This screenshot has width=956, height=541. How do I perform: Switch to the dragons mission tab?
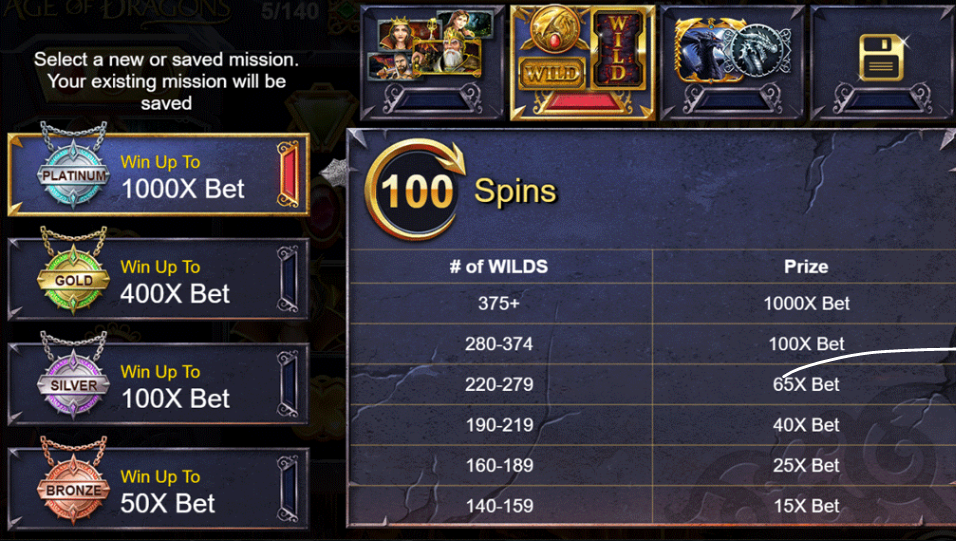coord(732,63)
